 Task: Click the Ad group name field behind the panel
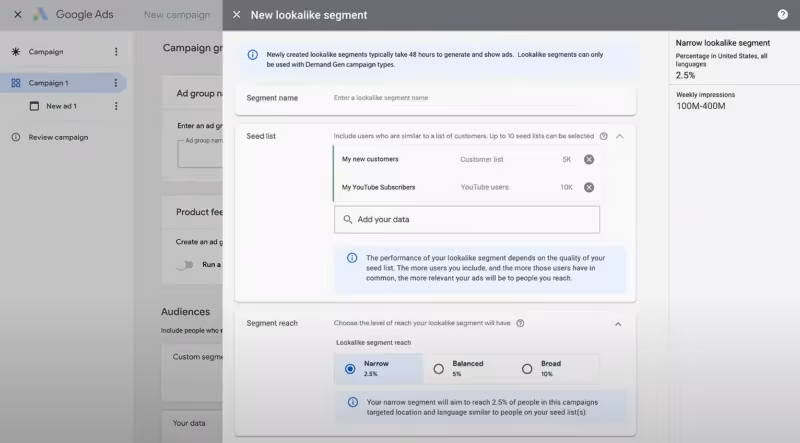[x=200, y=153]
